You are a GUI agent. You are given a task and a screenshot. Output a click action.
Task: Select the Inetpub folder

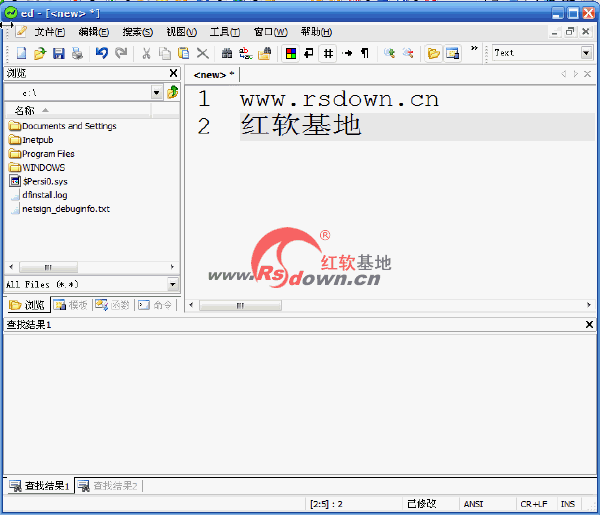pyautogui.click(x=31, y=140)
